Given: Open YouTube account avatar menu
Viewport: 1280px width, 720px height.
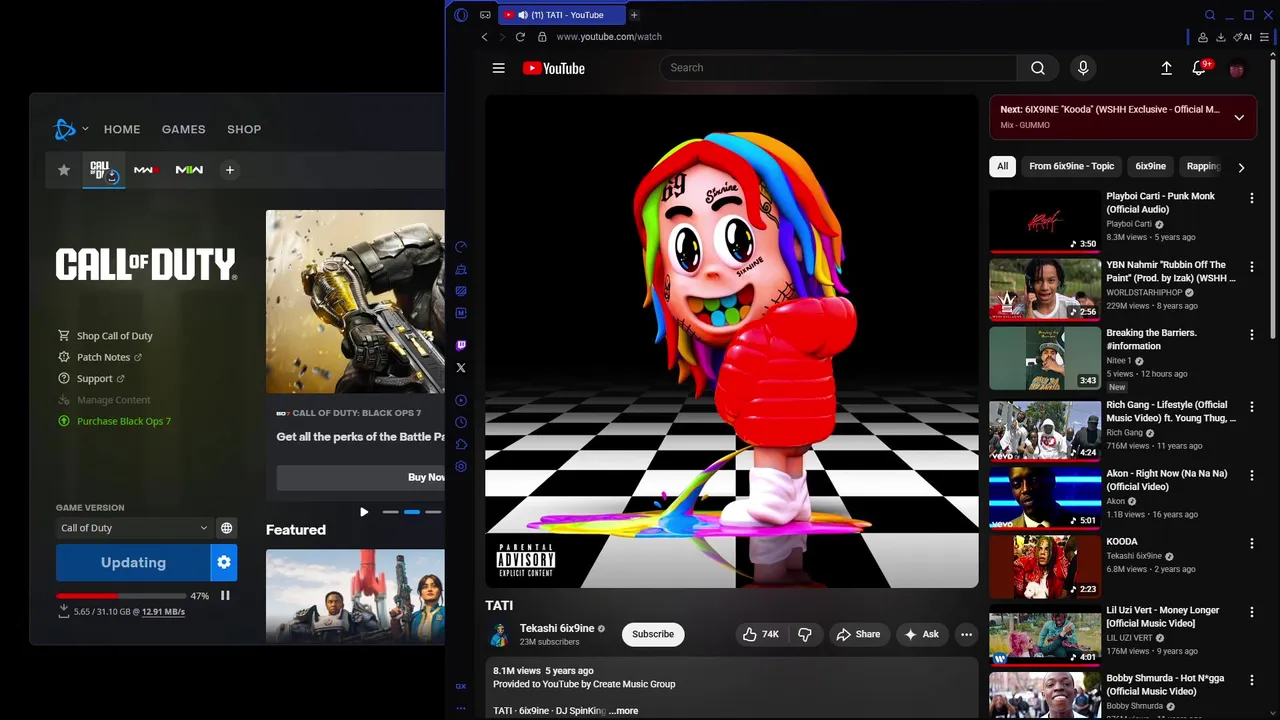Looking at the screenshot, I should [x=1237, y=69].
